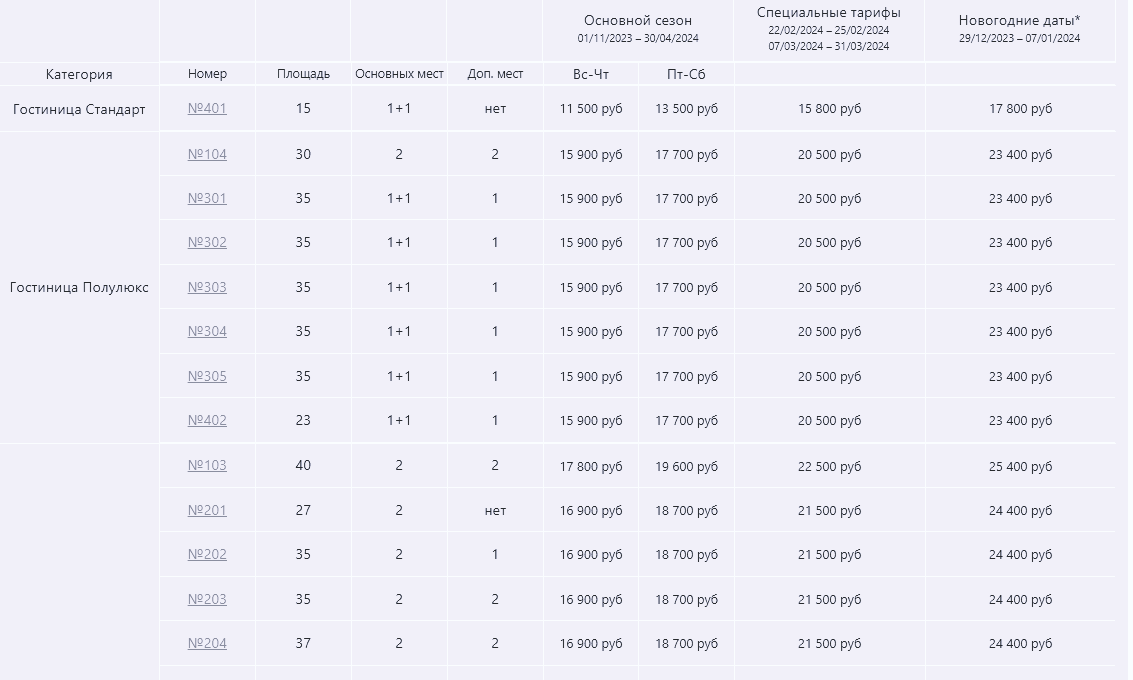Follow the №302 room link
1133x680 pixels.
[207, 242]
